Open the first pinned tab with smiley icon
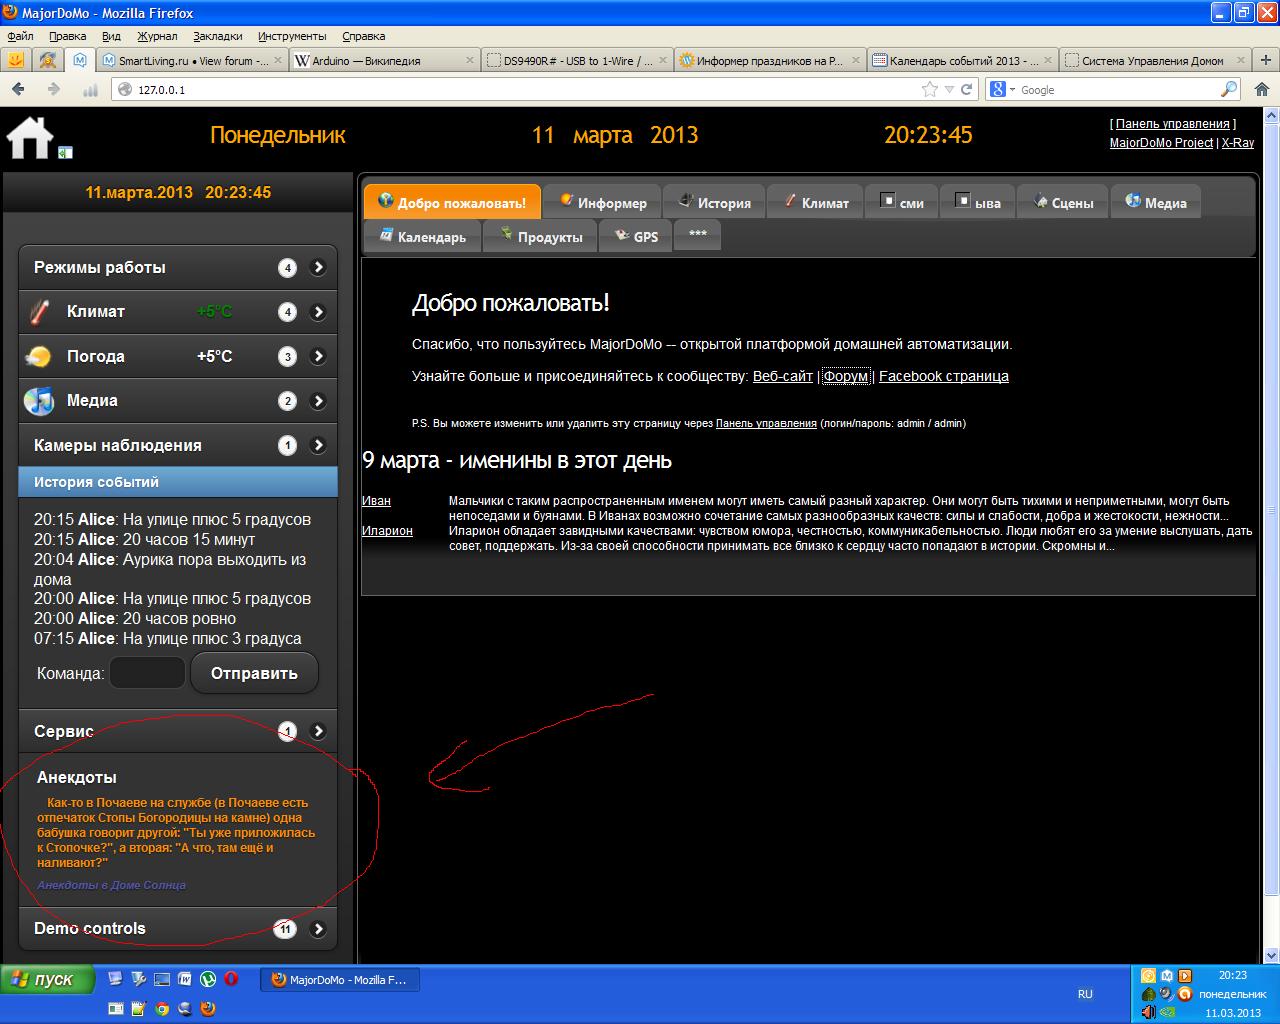The width and height of the screenshot is (1280, 1024). pos(16,60)
